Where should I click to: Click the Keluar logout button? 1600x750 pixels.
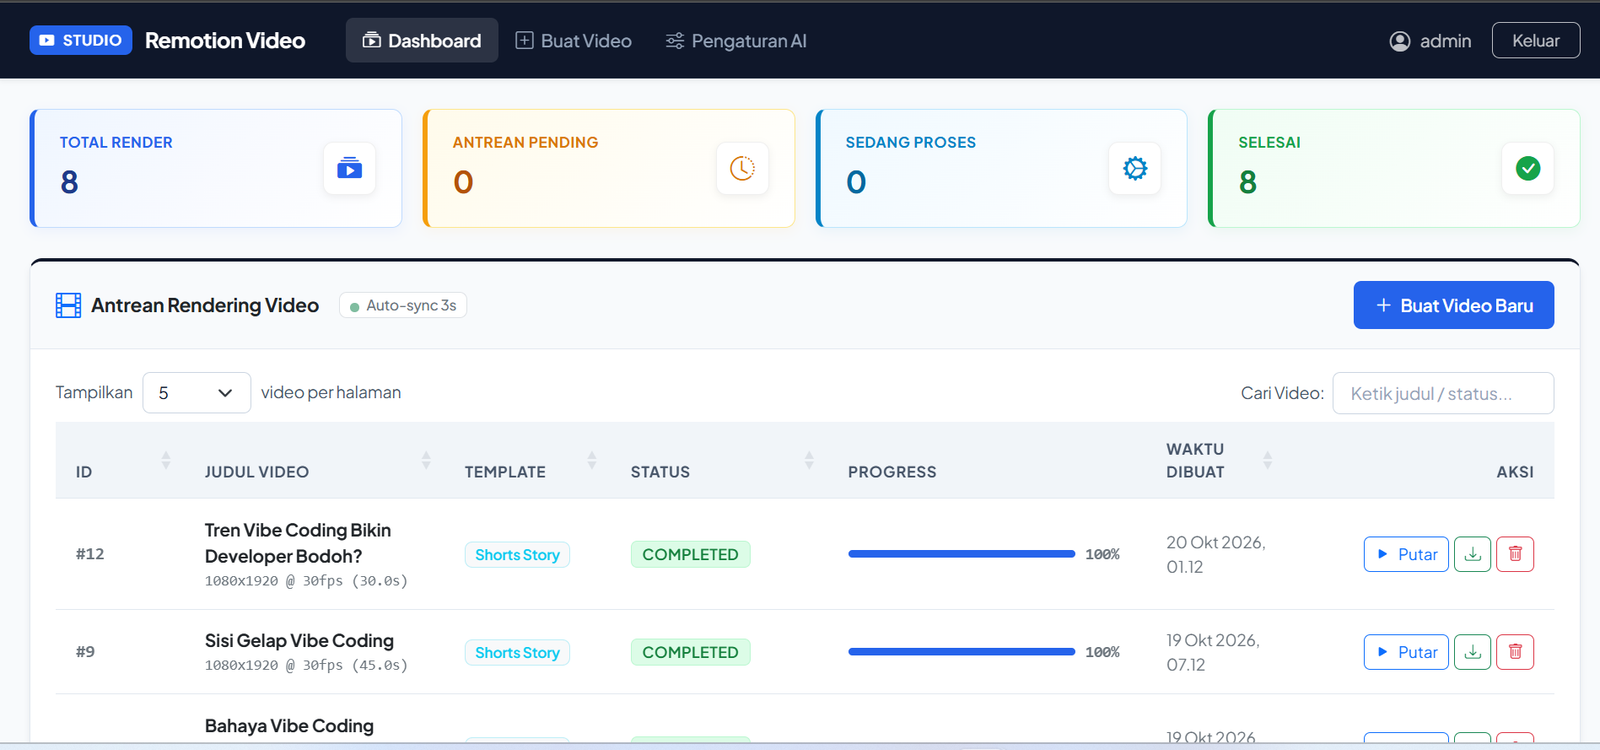point(1536,40)
